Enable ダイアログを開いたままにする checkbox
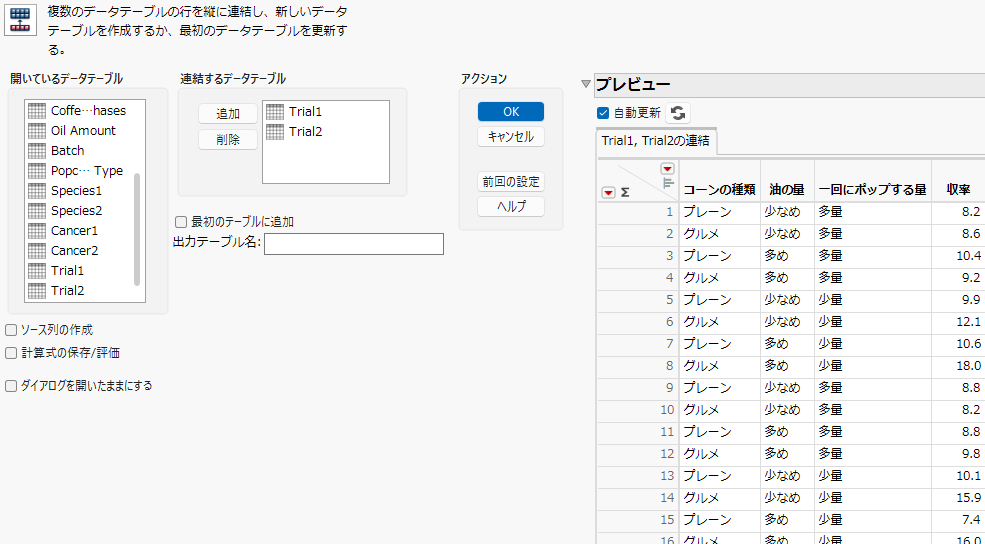Viewport: 985px width, 544px height. (x=11, y=386)
